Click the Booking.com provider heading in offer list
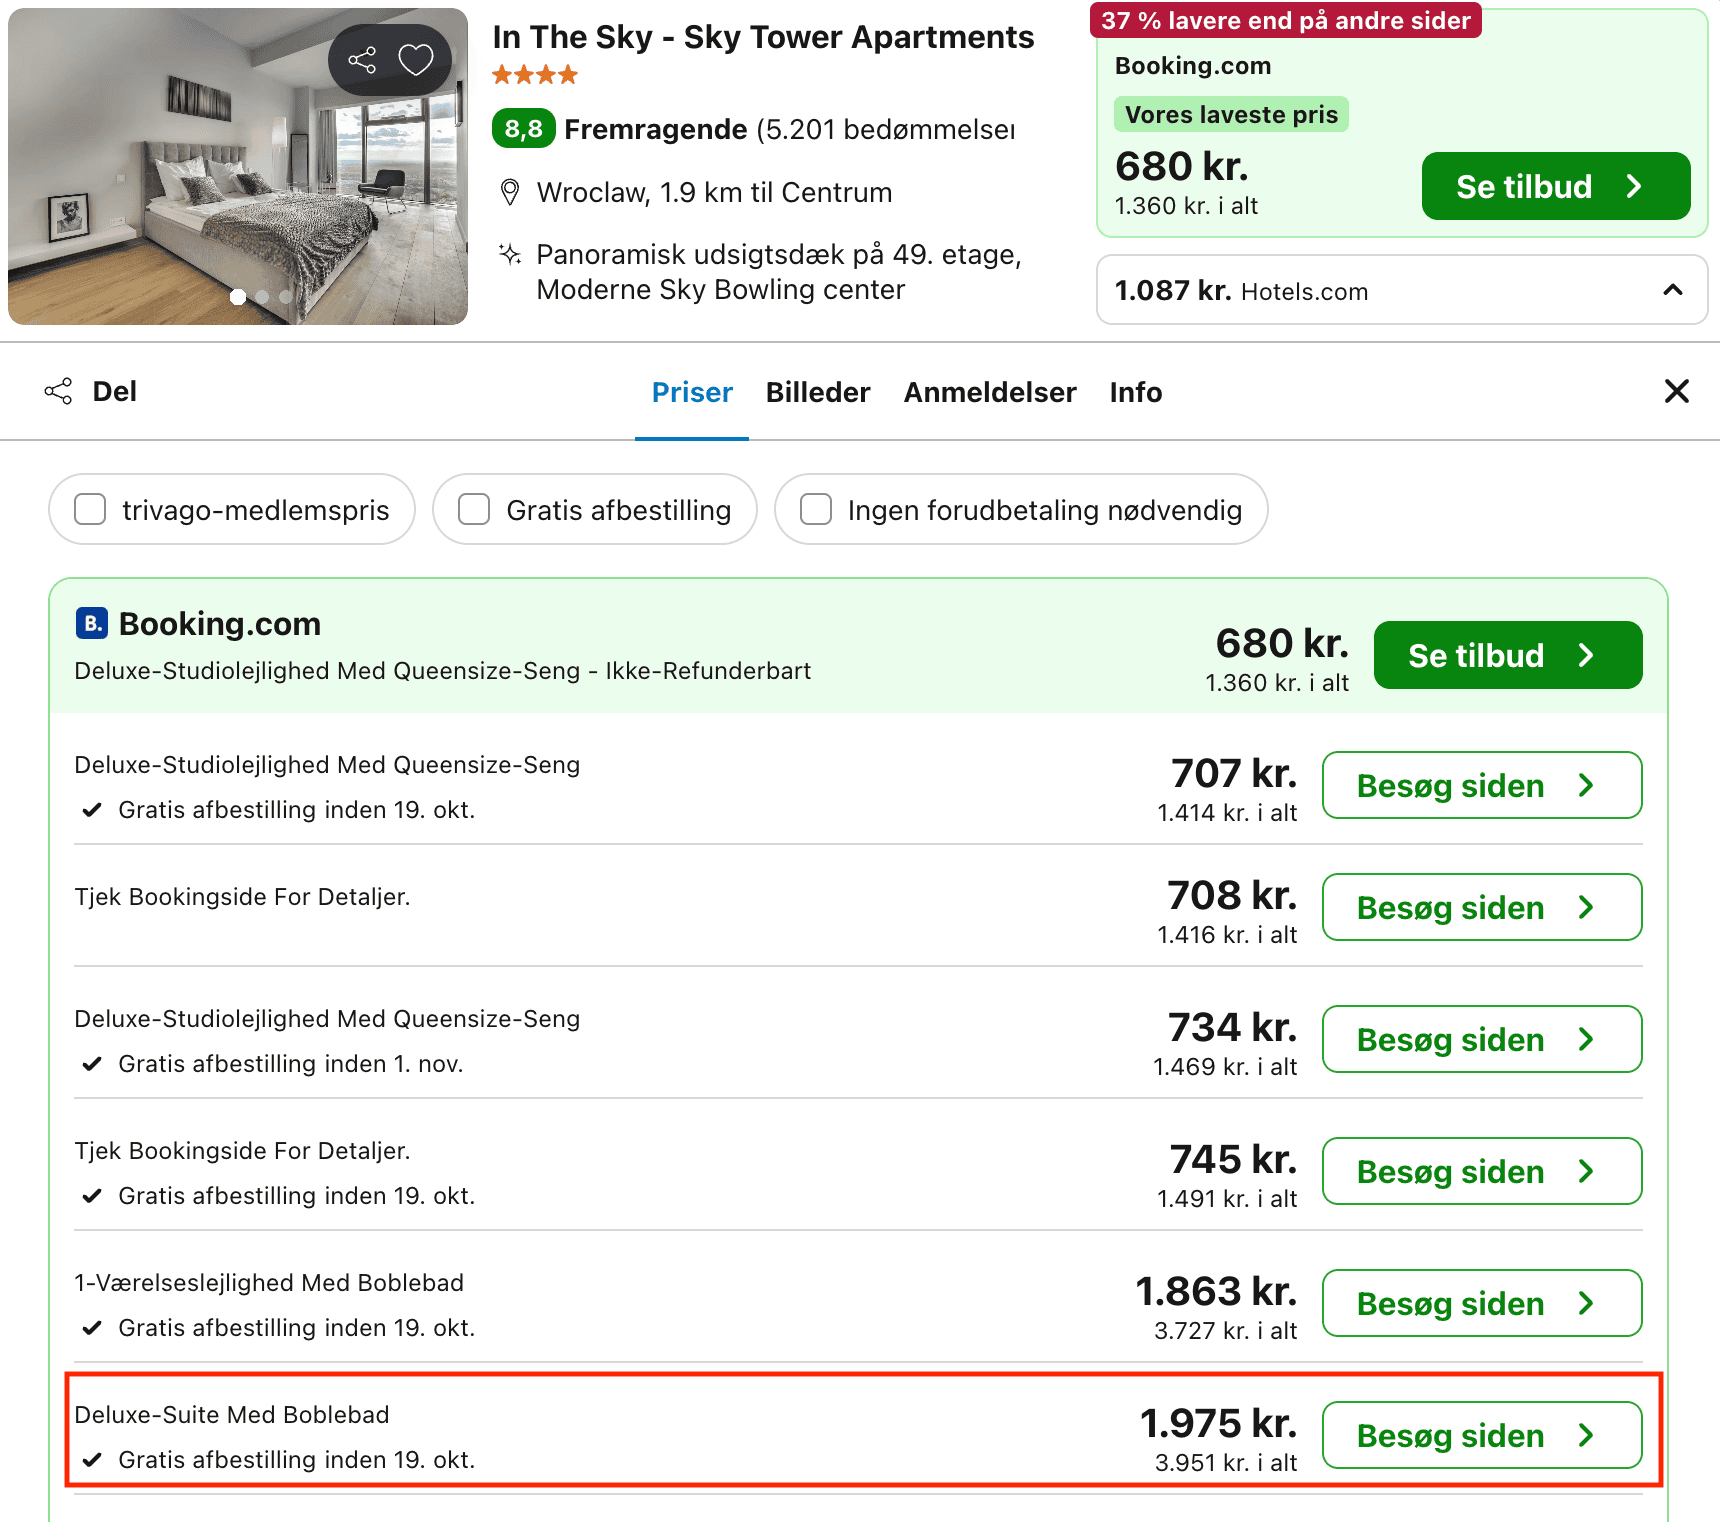 pos(220,623)
